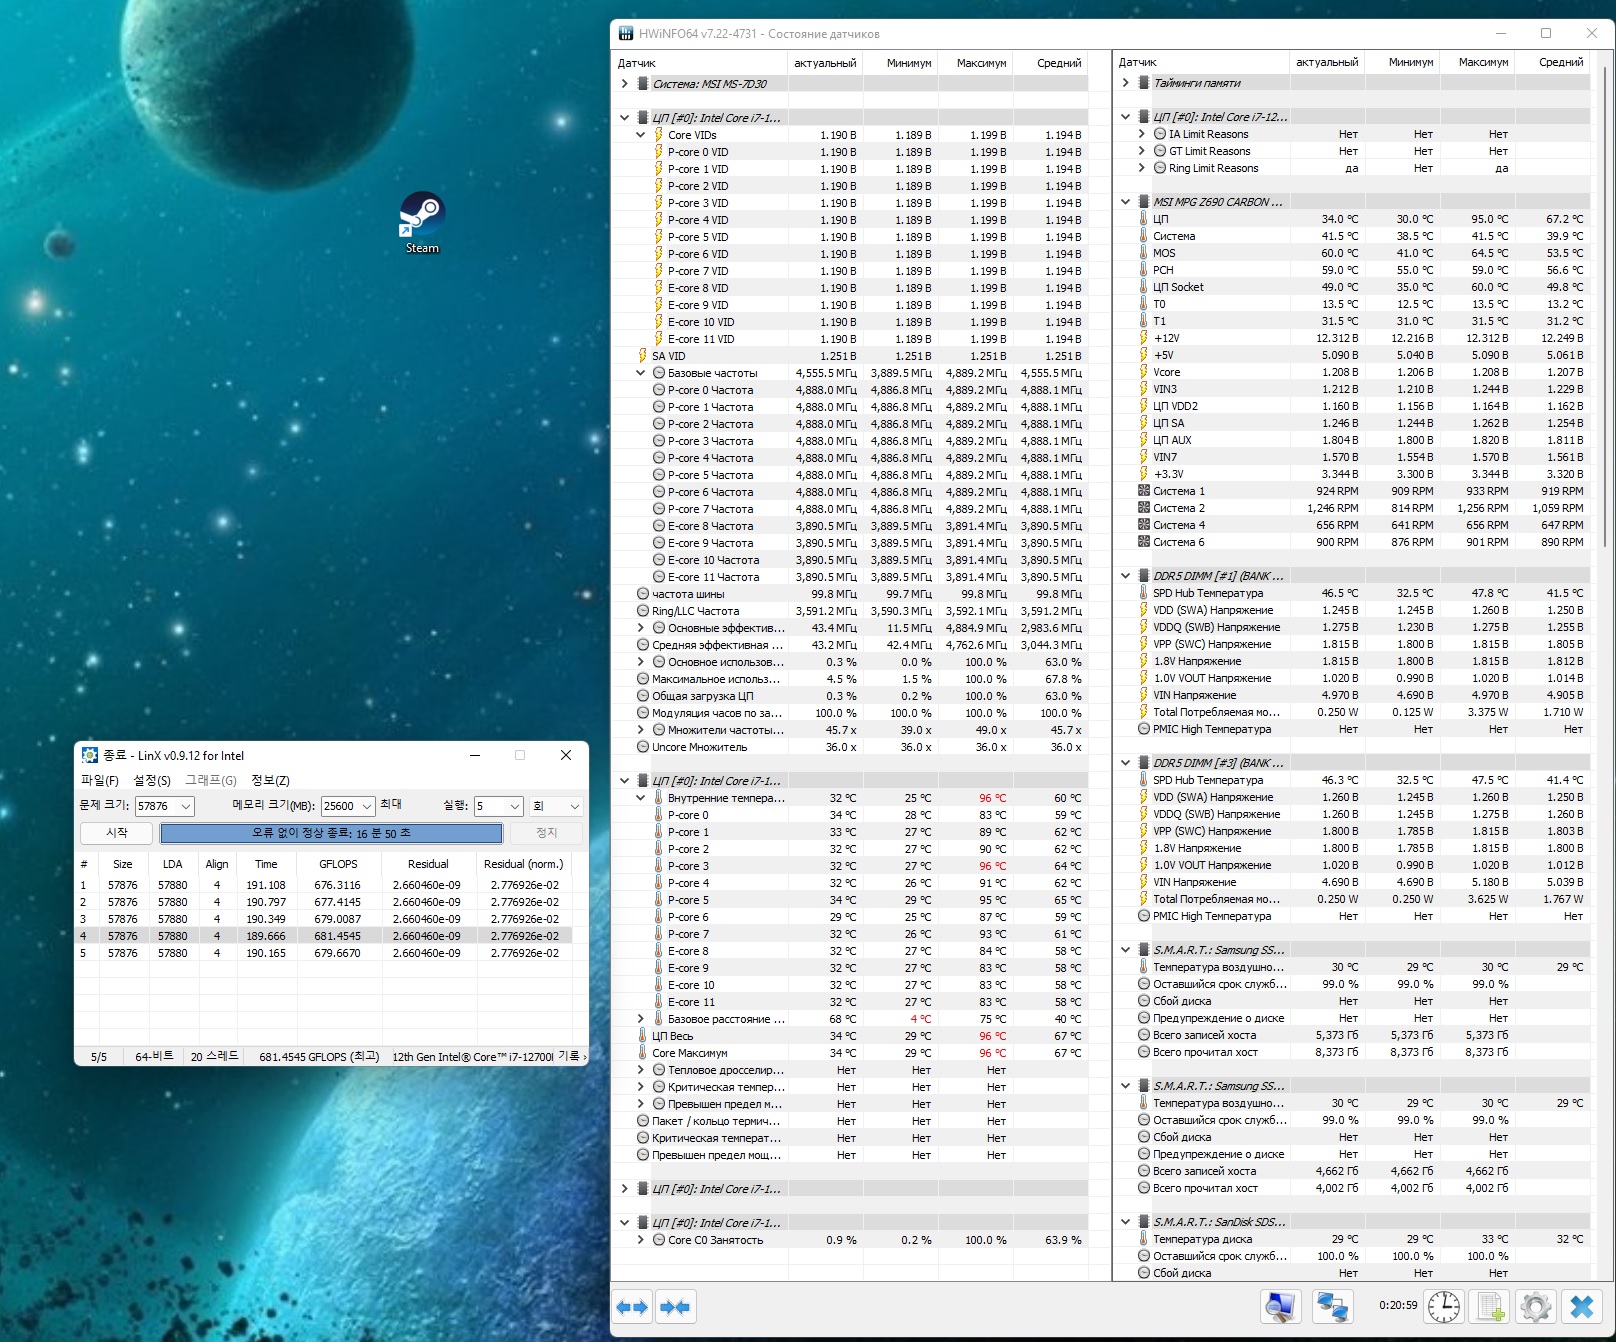Screen dimensions: 1616x1342
Task: Open the monitor with magnifier summary icon
Action: [1281, 1306]
